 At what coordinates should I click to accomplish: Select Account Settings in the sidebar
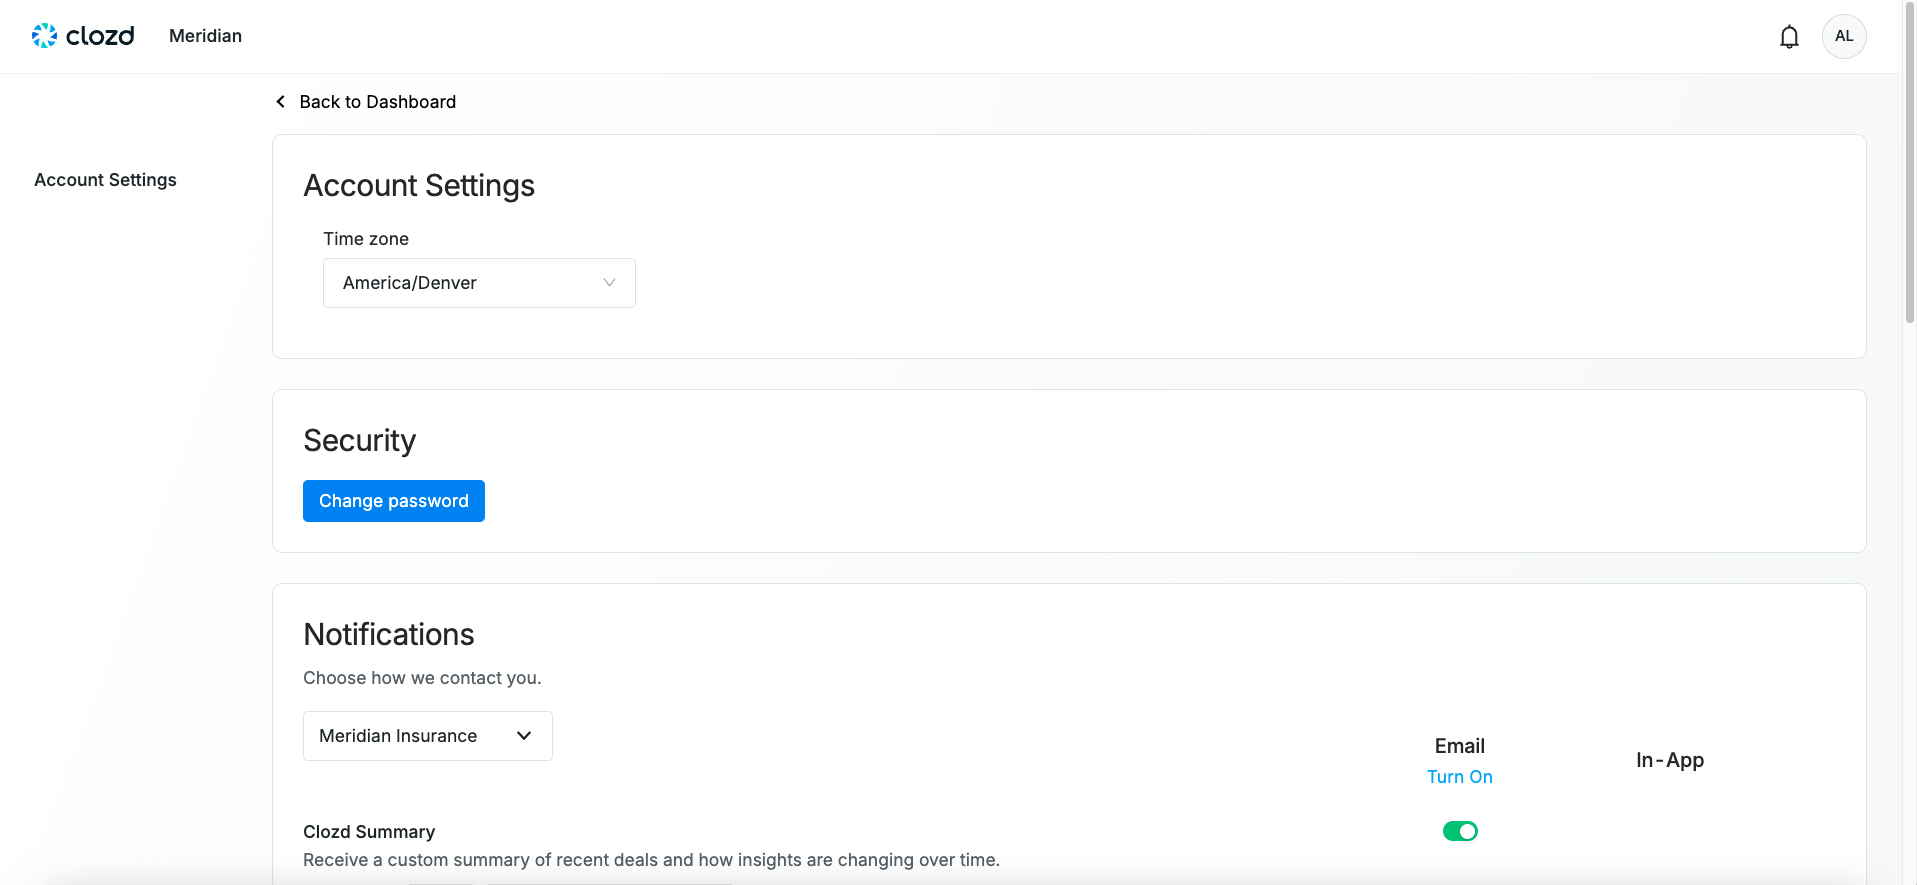point(105,180)
